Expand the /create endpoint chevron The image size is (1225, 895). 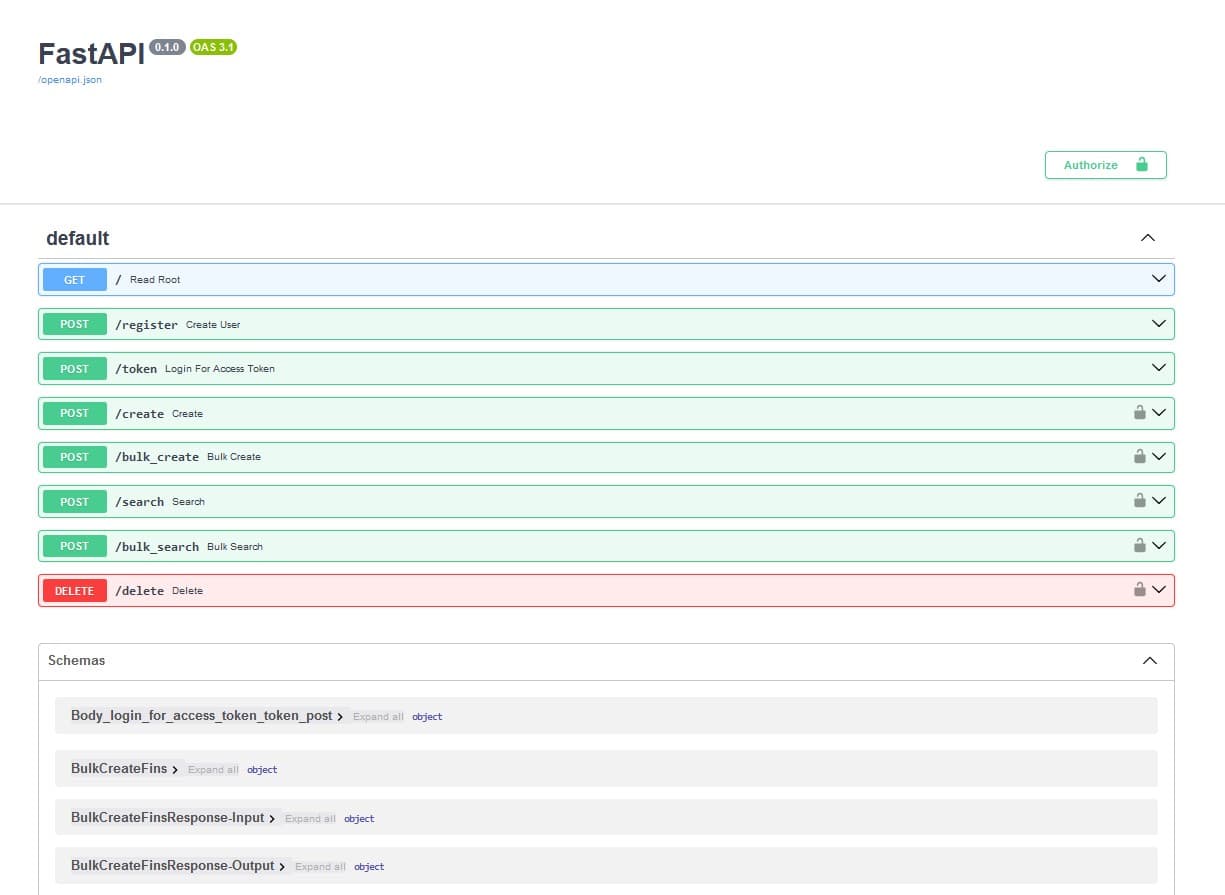coord(1159,412)
